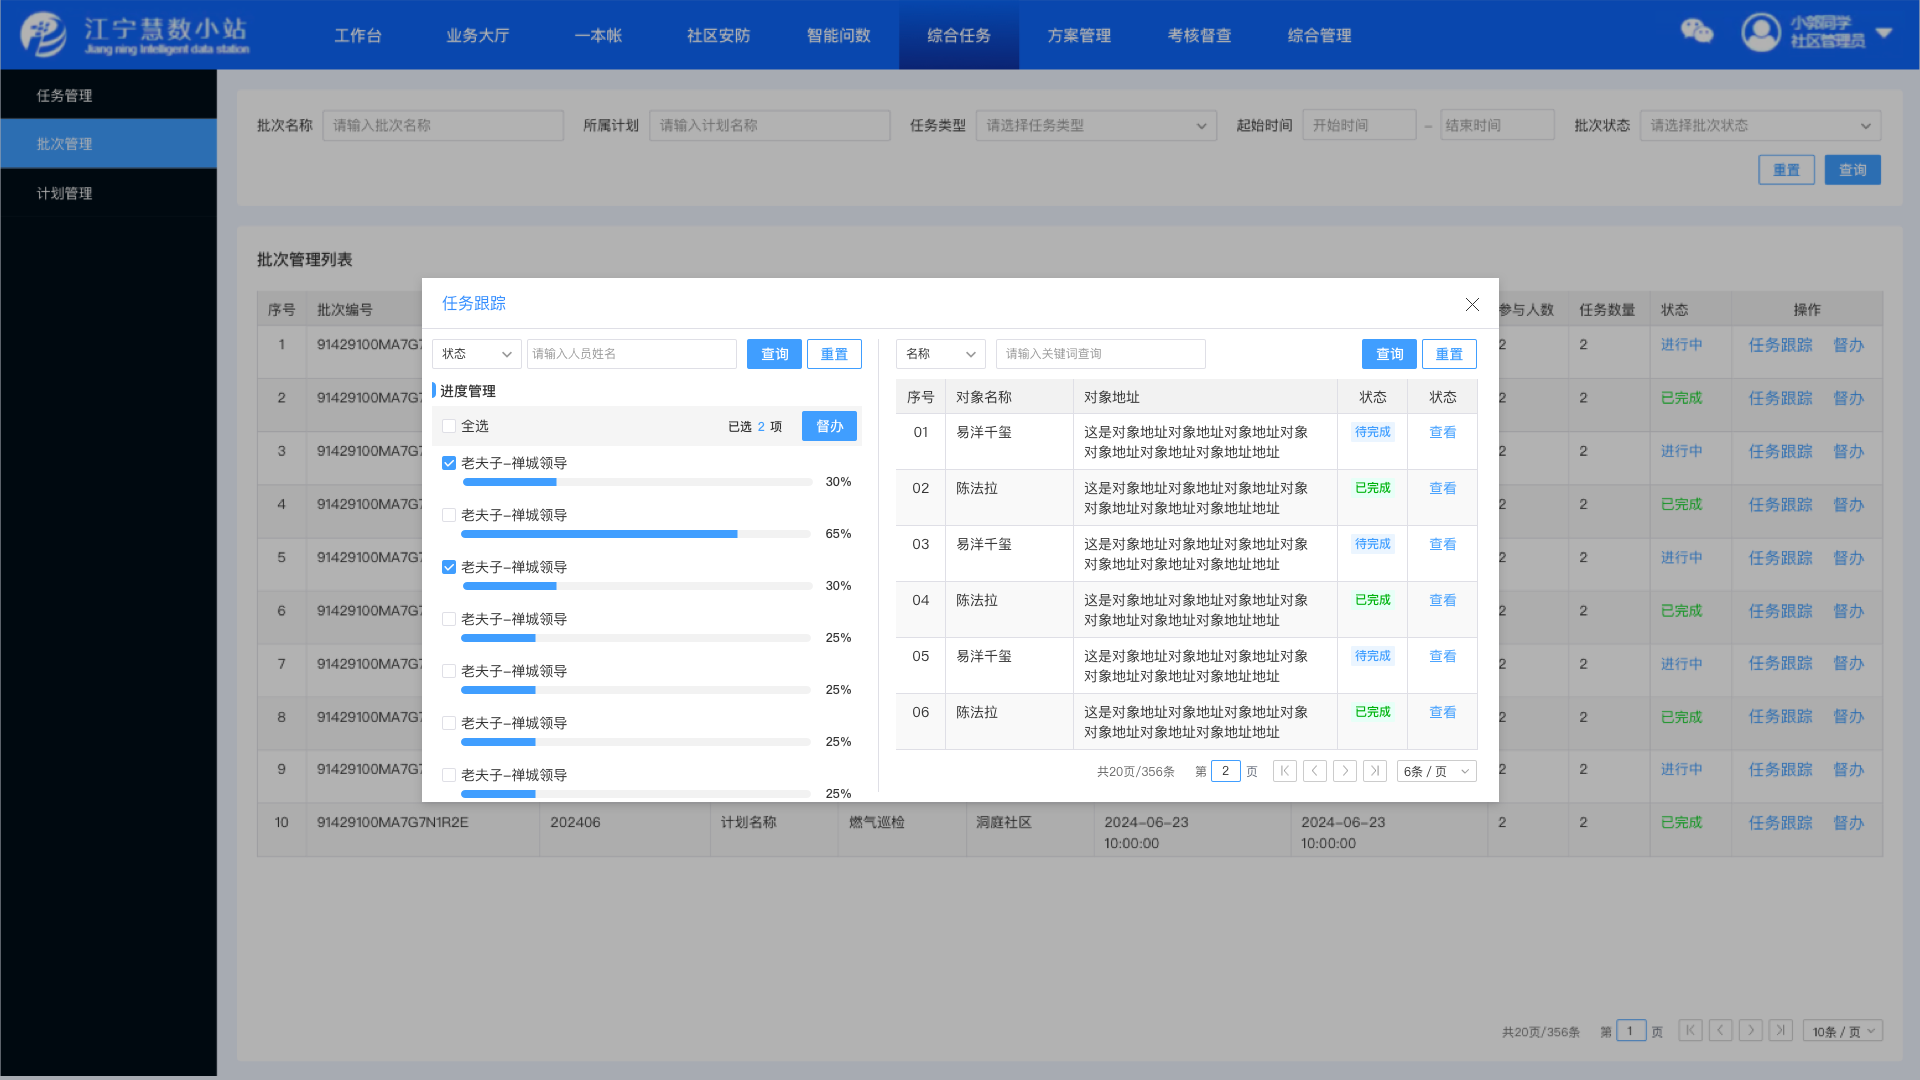Click the dialog page number field
Viewport: 1920px width, 1080px height.
1225,771
